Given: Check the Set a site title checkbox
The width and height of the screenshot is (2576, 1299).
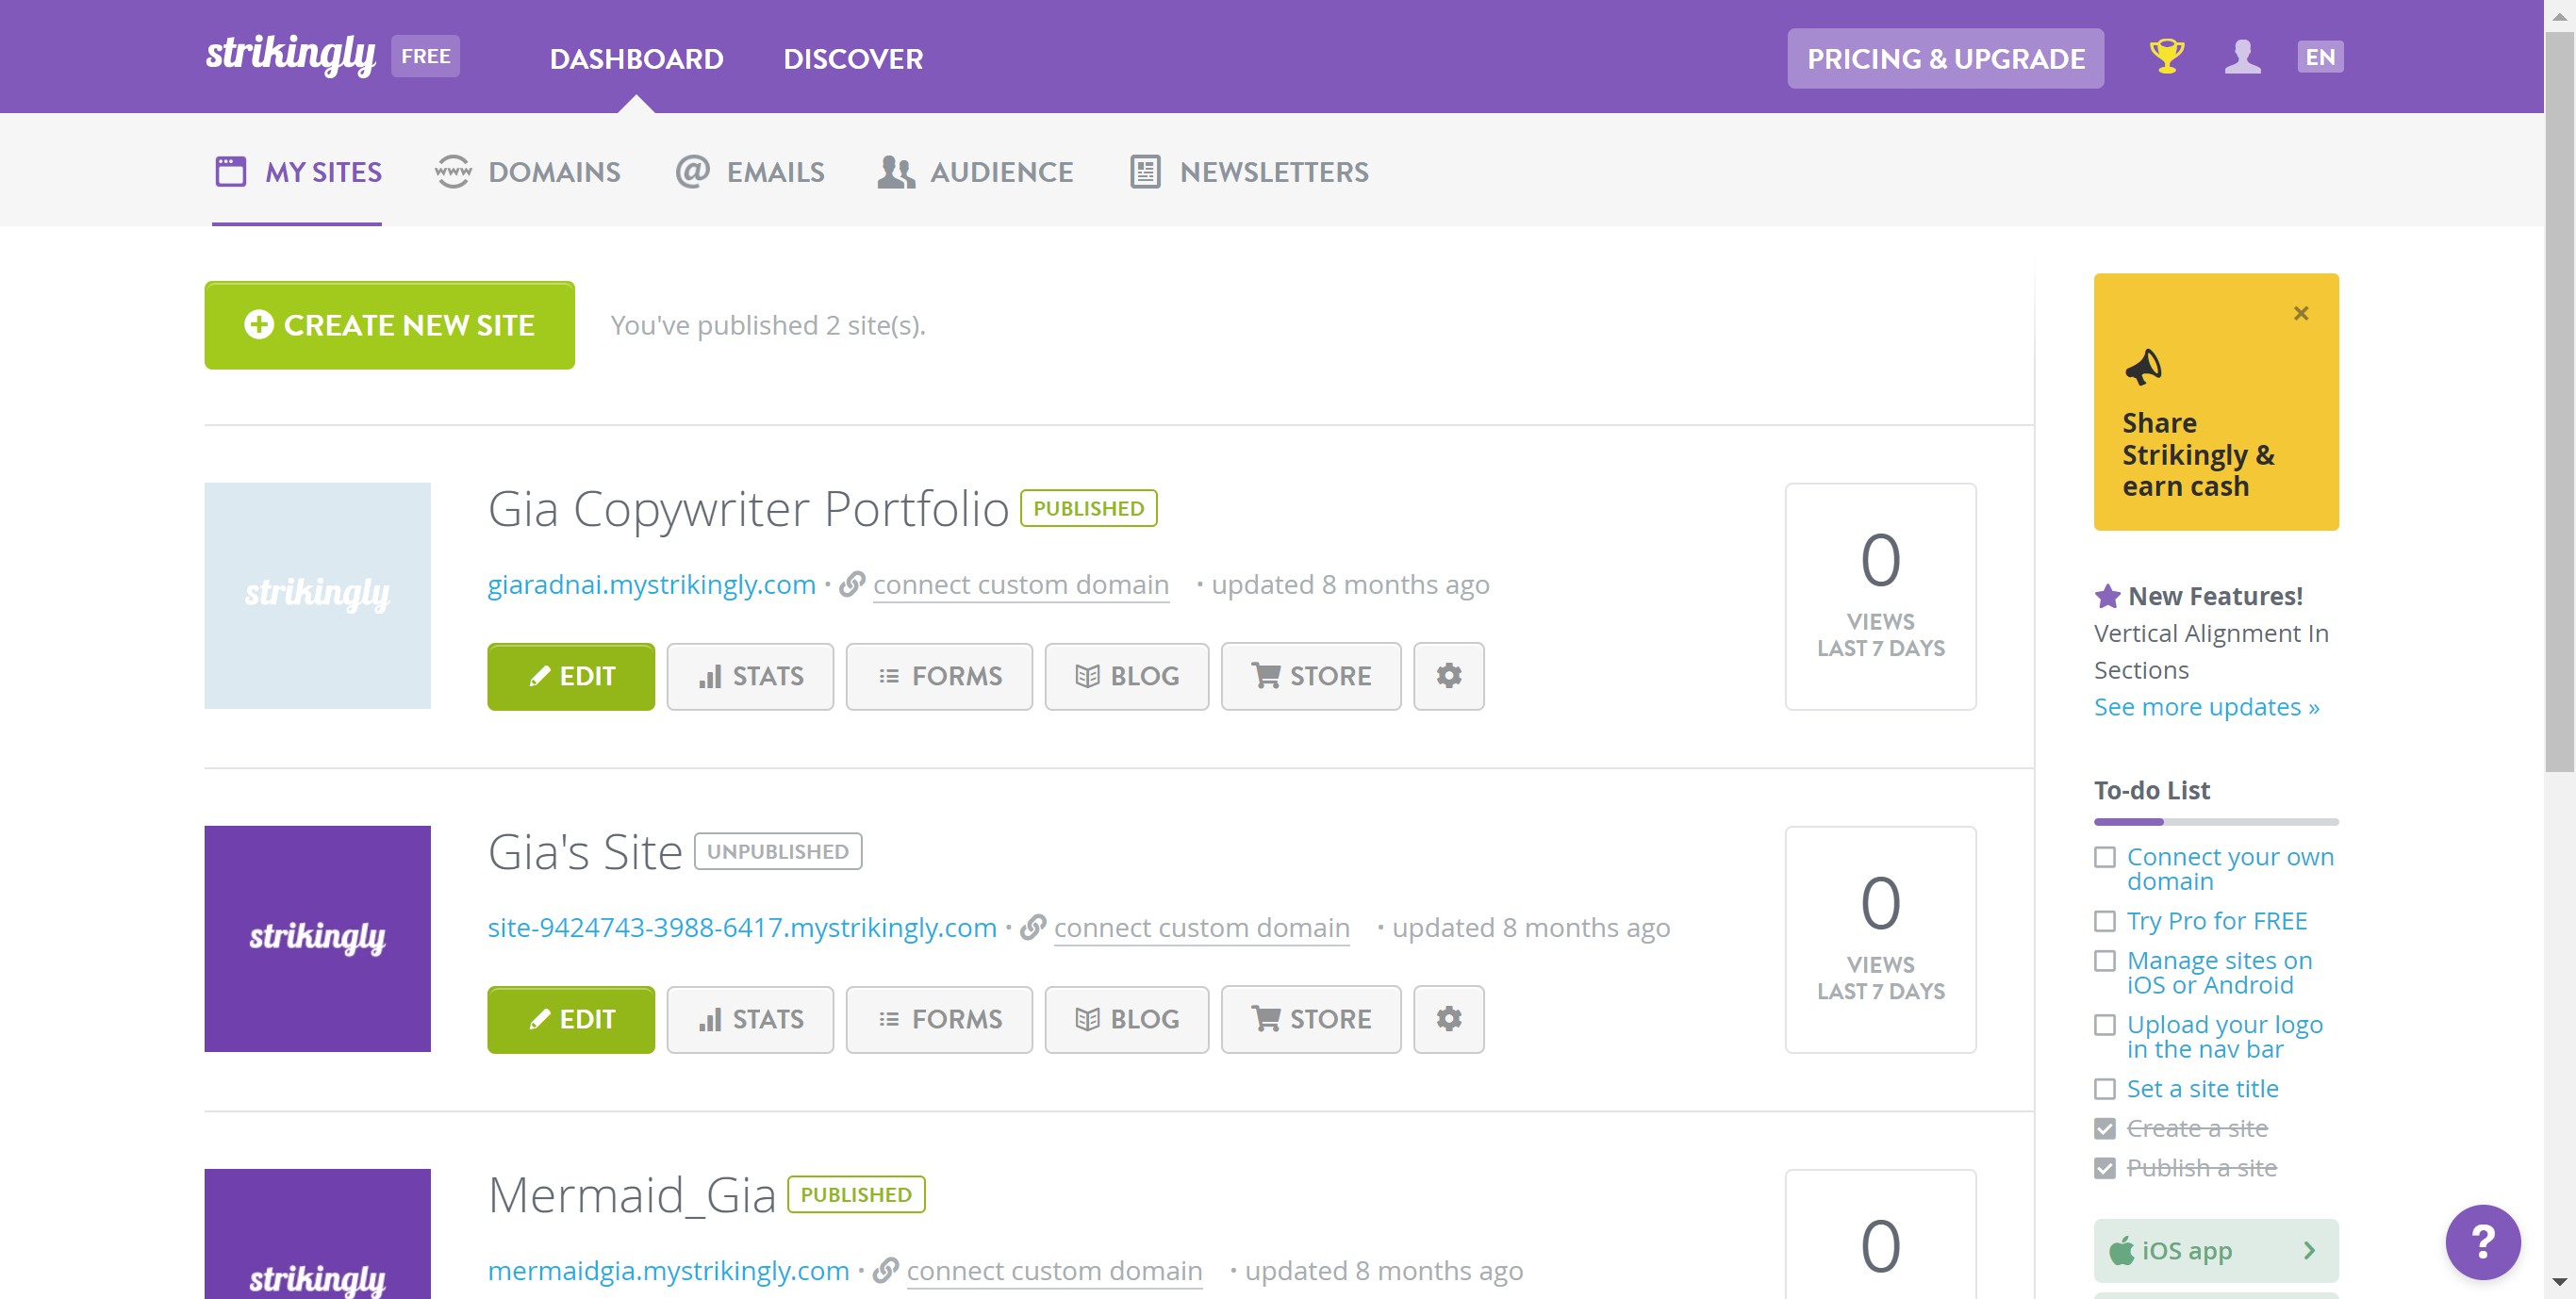Looking at the screenshot, I should tap(2104, 1089).
